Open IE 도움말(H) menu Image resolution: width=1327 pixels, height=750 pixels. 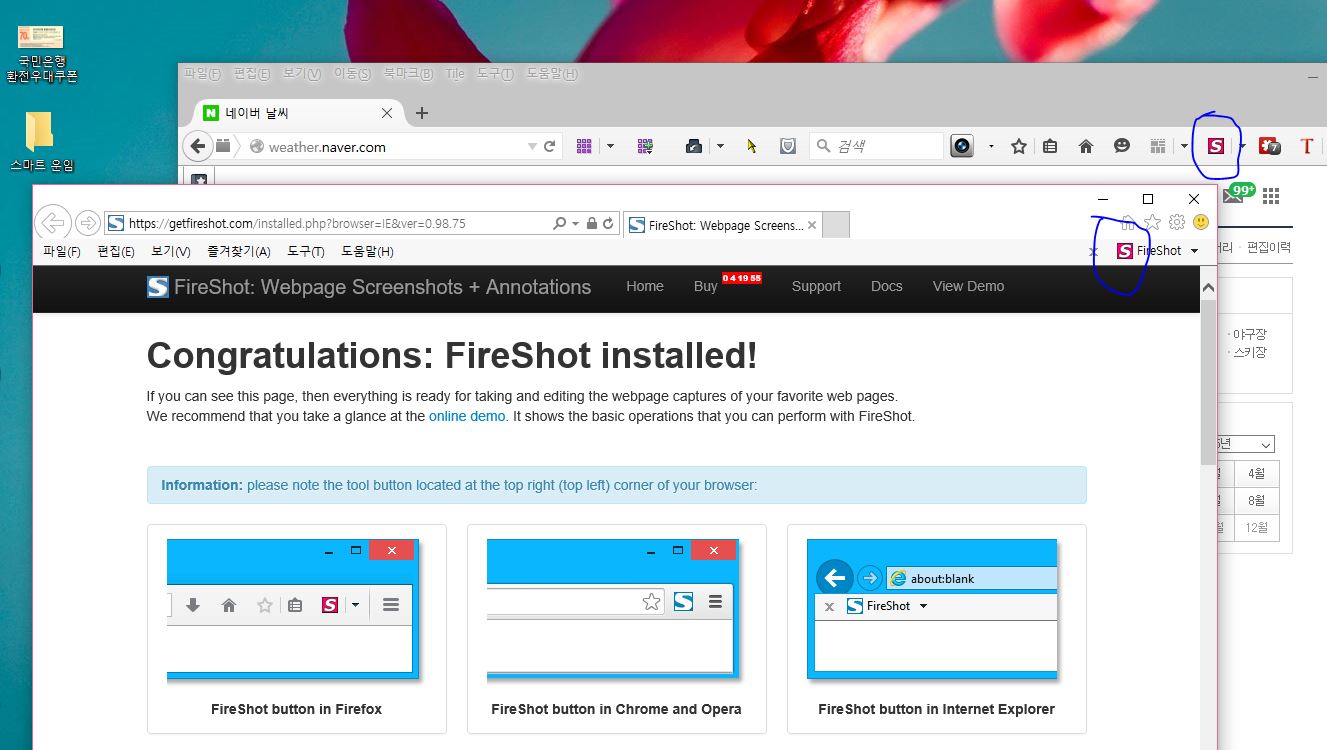tap(368, 252)
